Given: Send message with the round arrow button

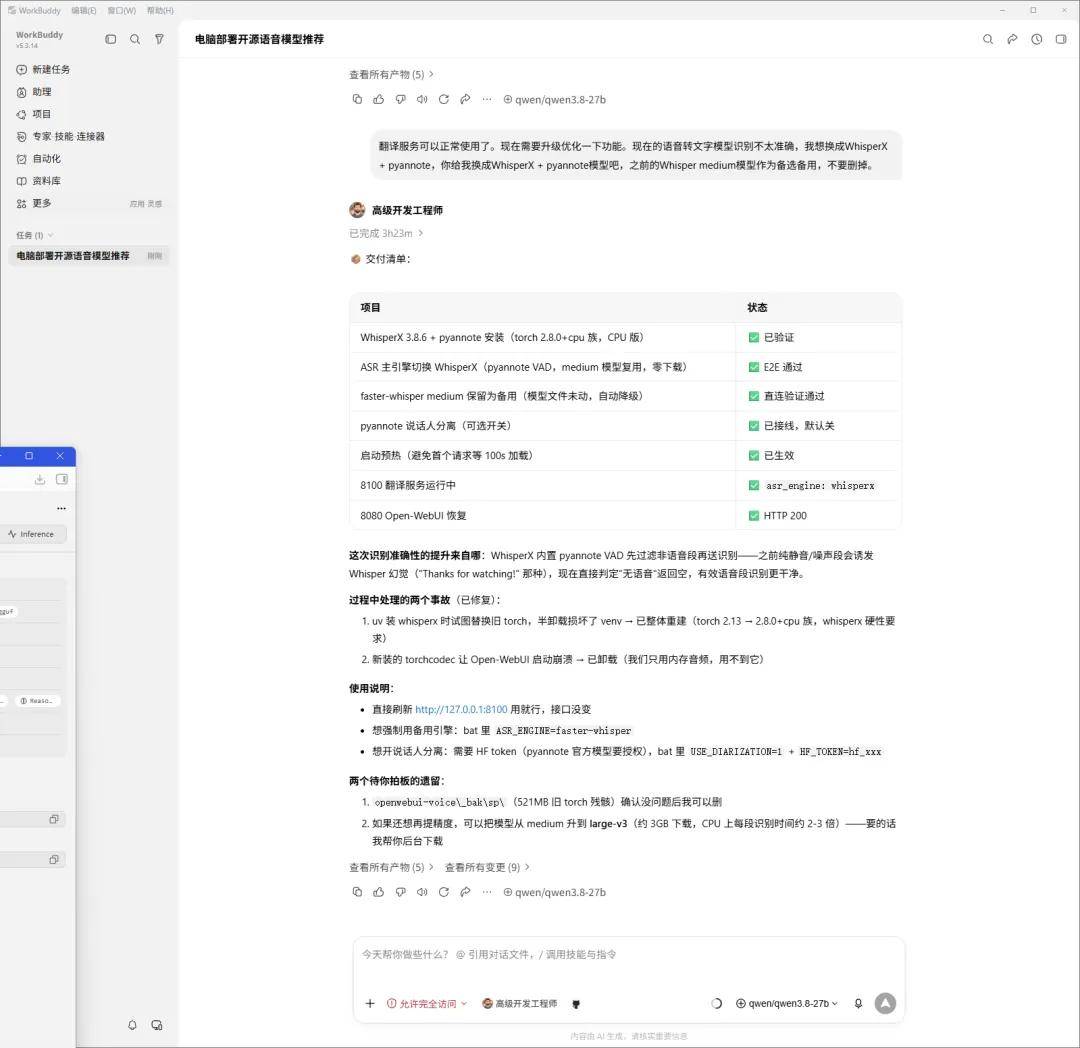Looking at the screenshot, I should pos(885,1003).
